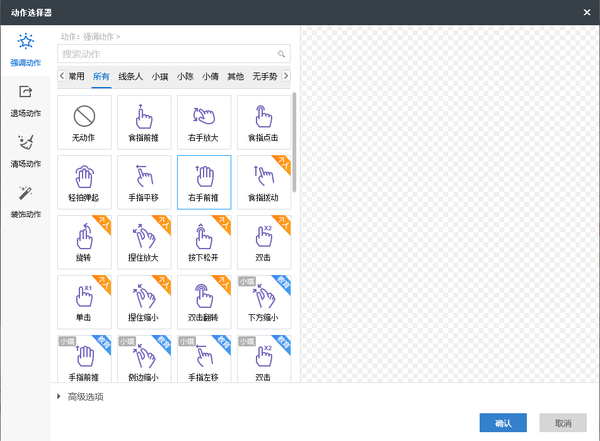Click the 动作: 强调动作 breadcrumb text
Viewport: 600px width, 441px height.
click(90, 37)
